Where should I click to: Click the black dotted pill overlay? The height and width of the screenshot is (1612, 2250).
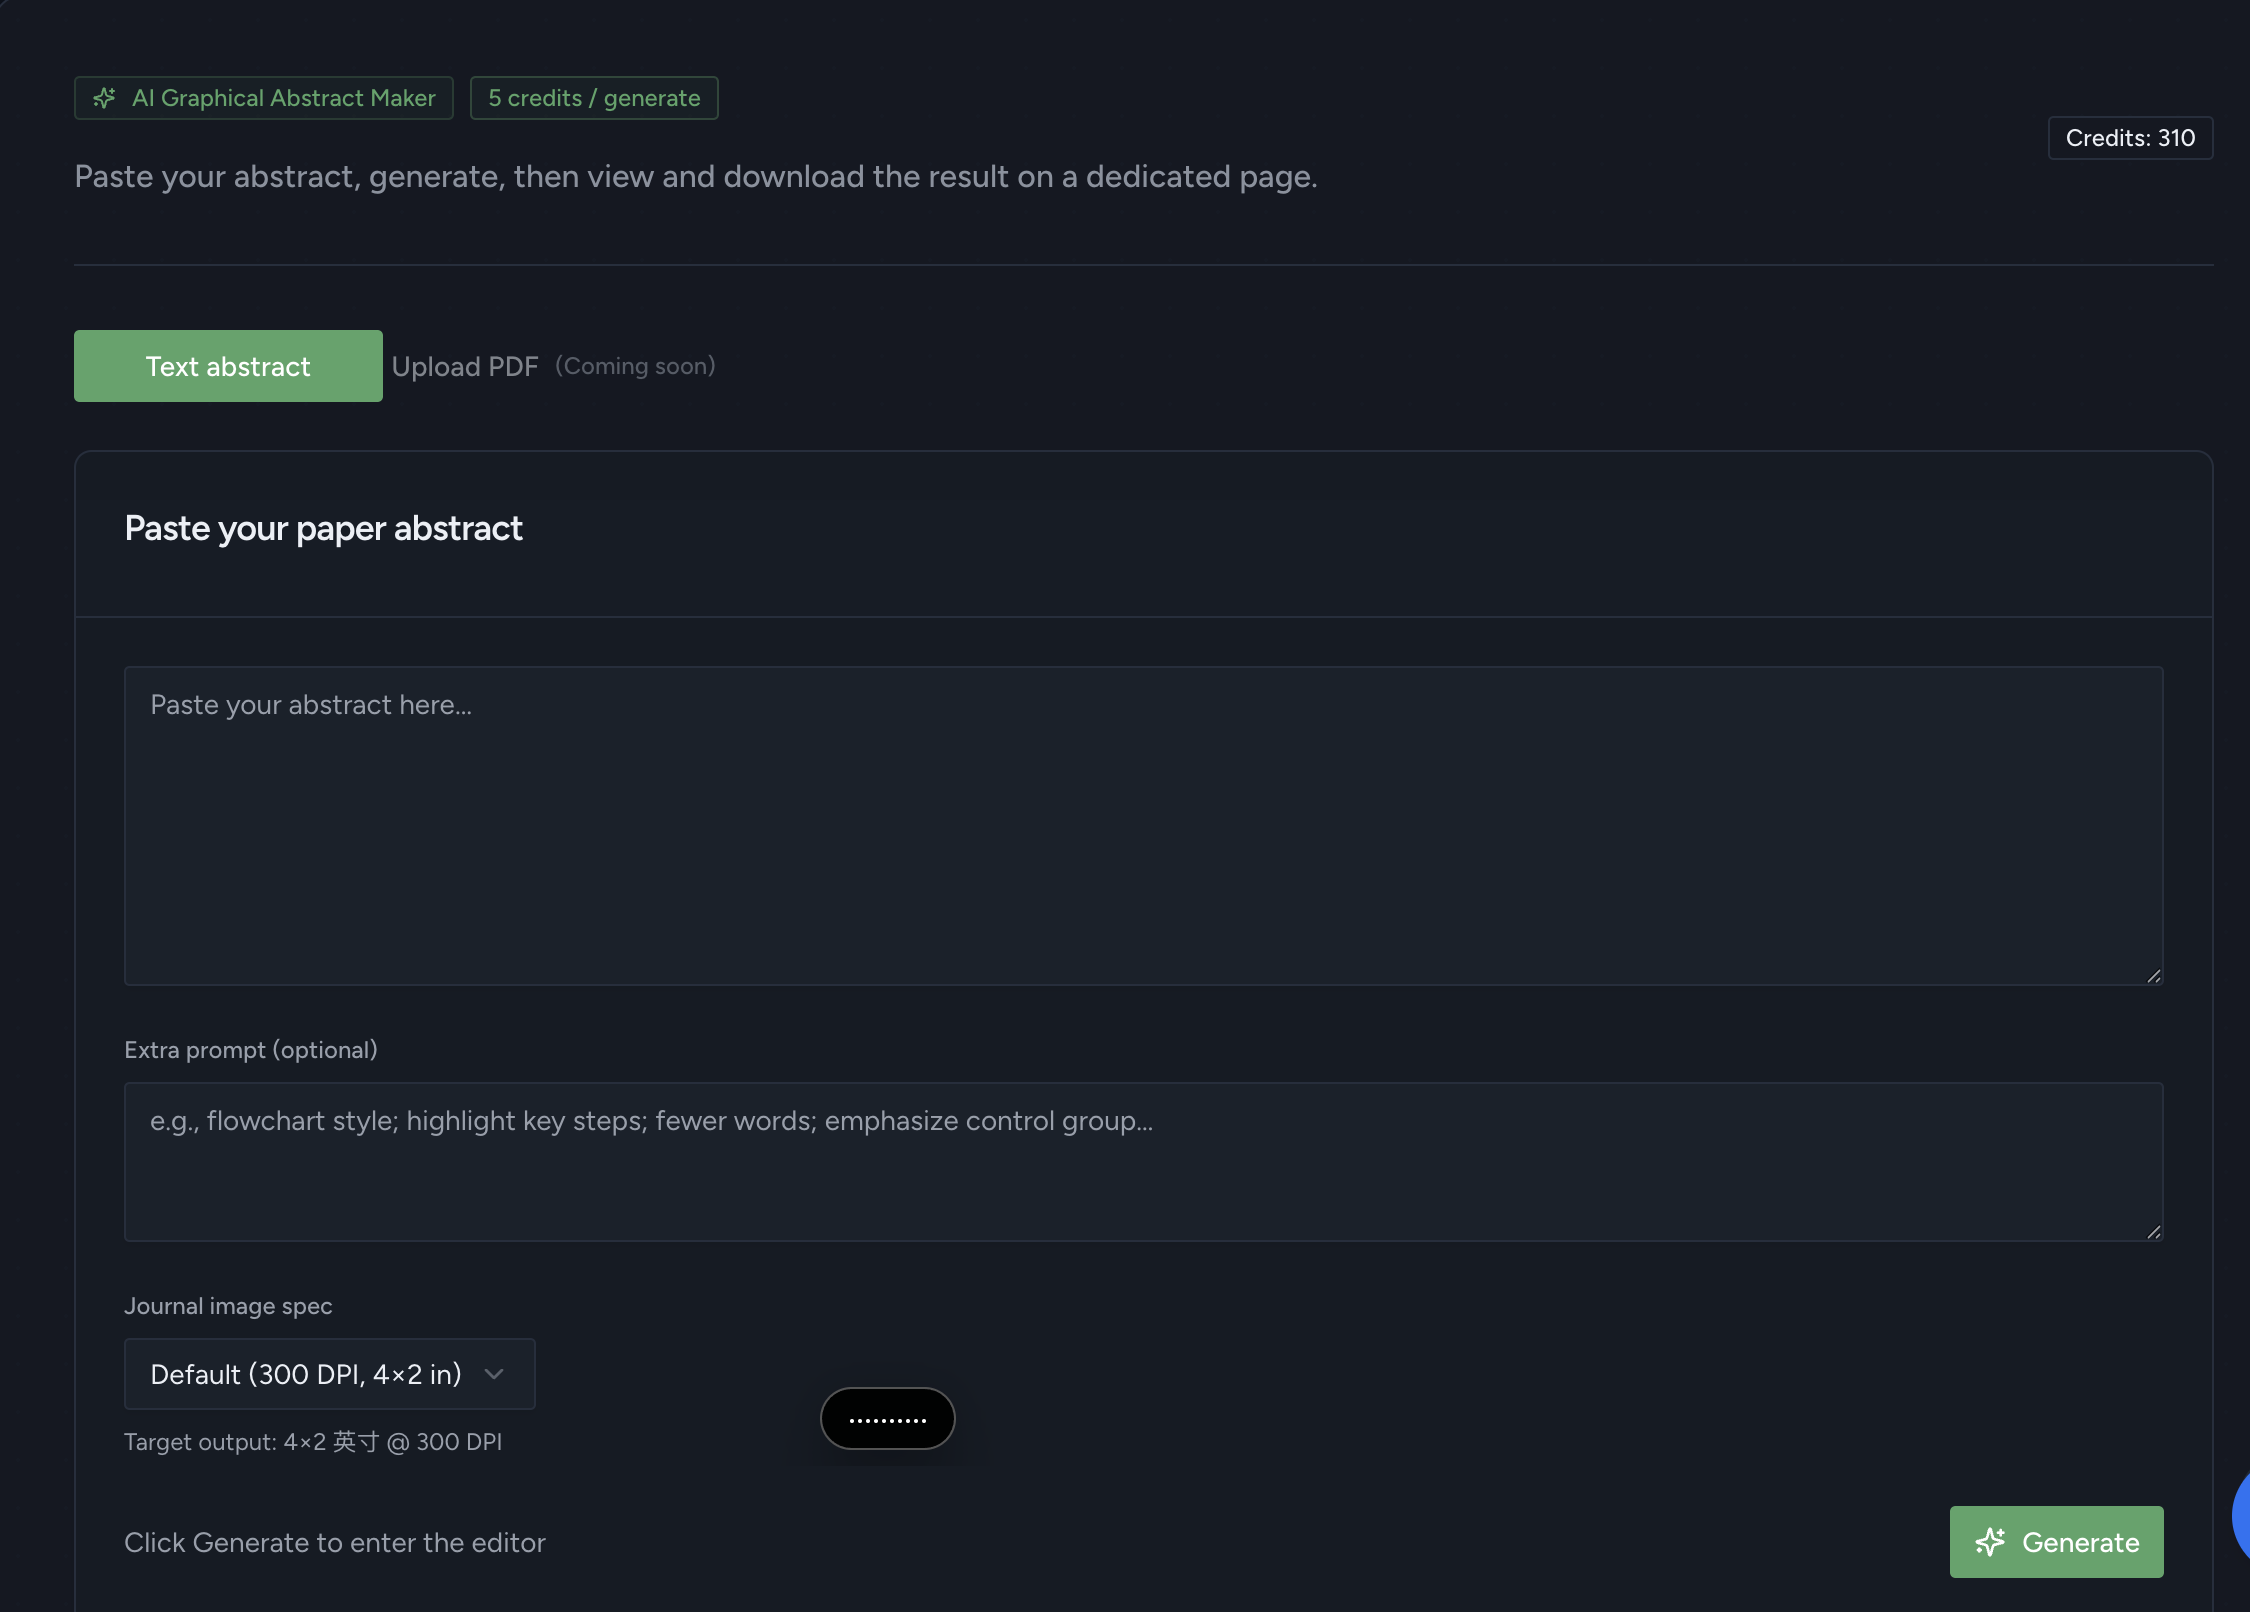[x=887, y=1418]
